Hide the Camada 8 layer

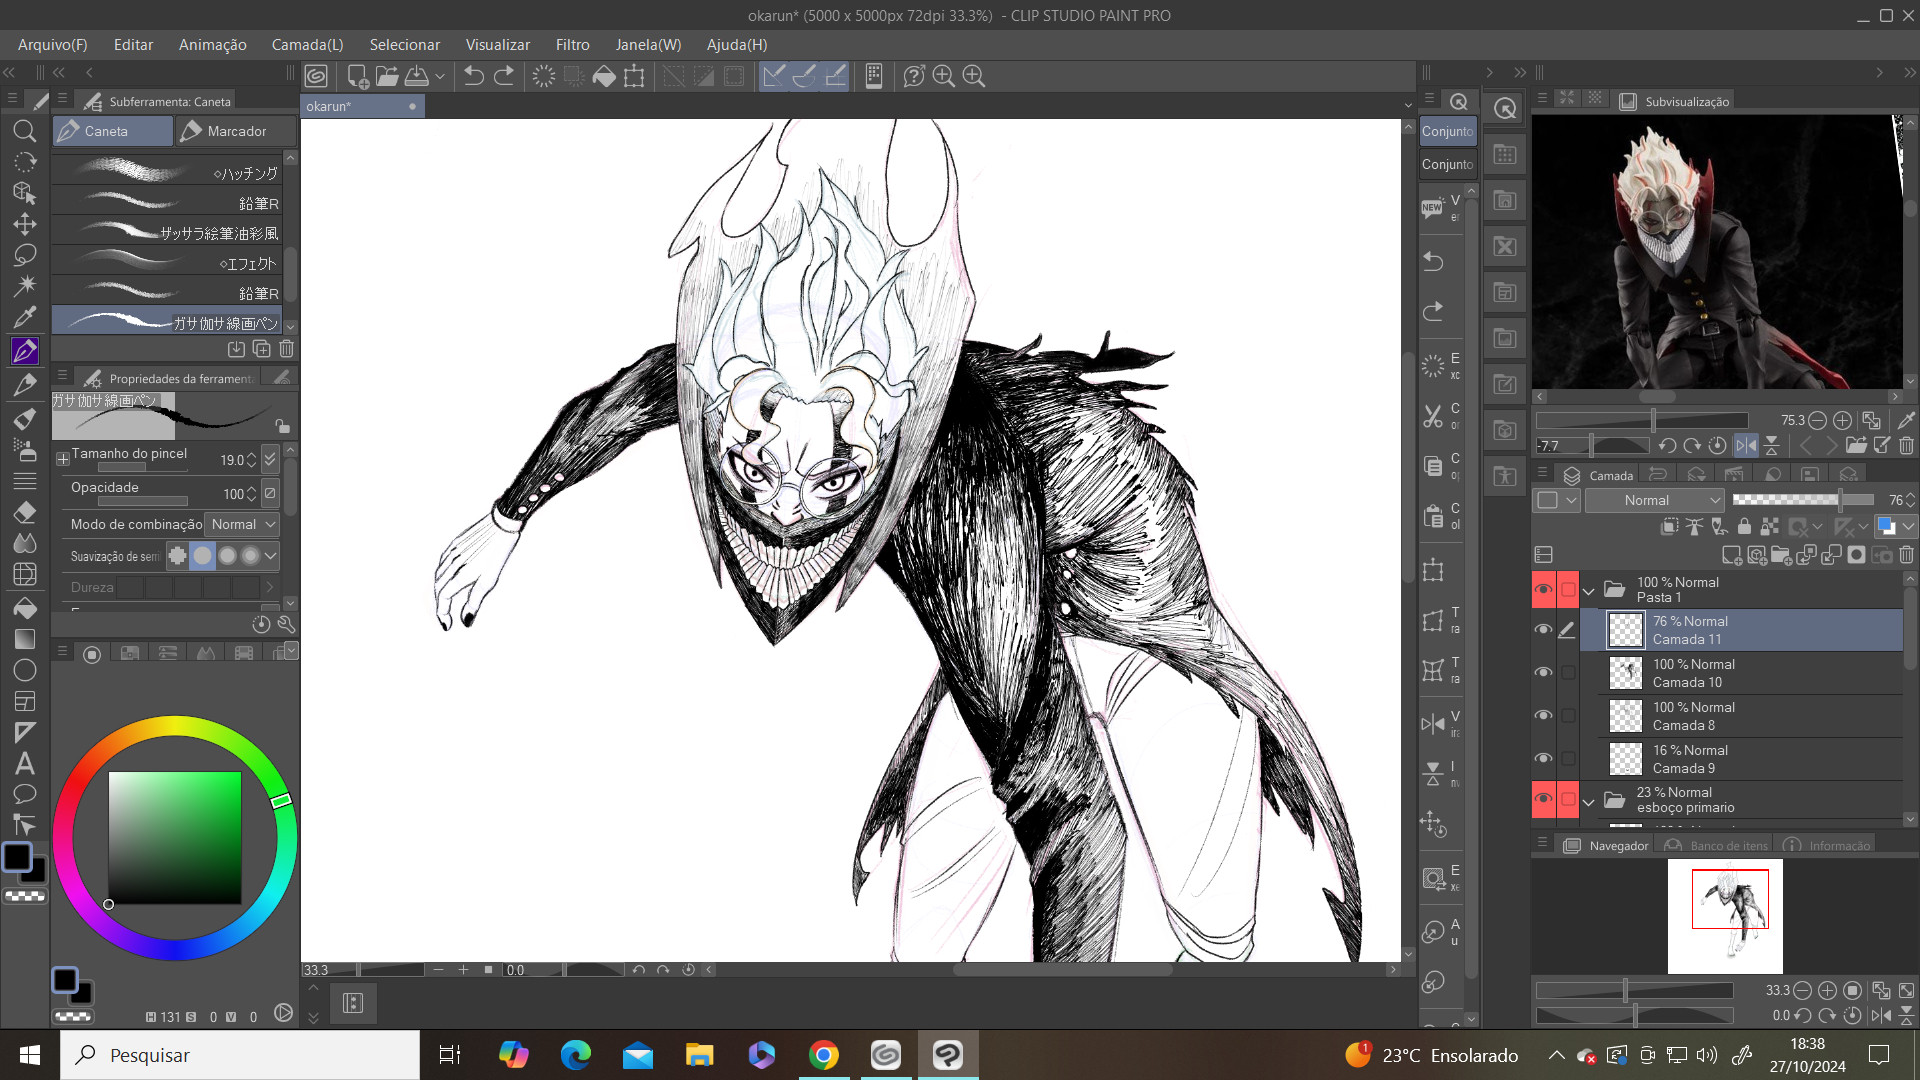pos(1543,715)
